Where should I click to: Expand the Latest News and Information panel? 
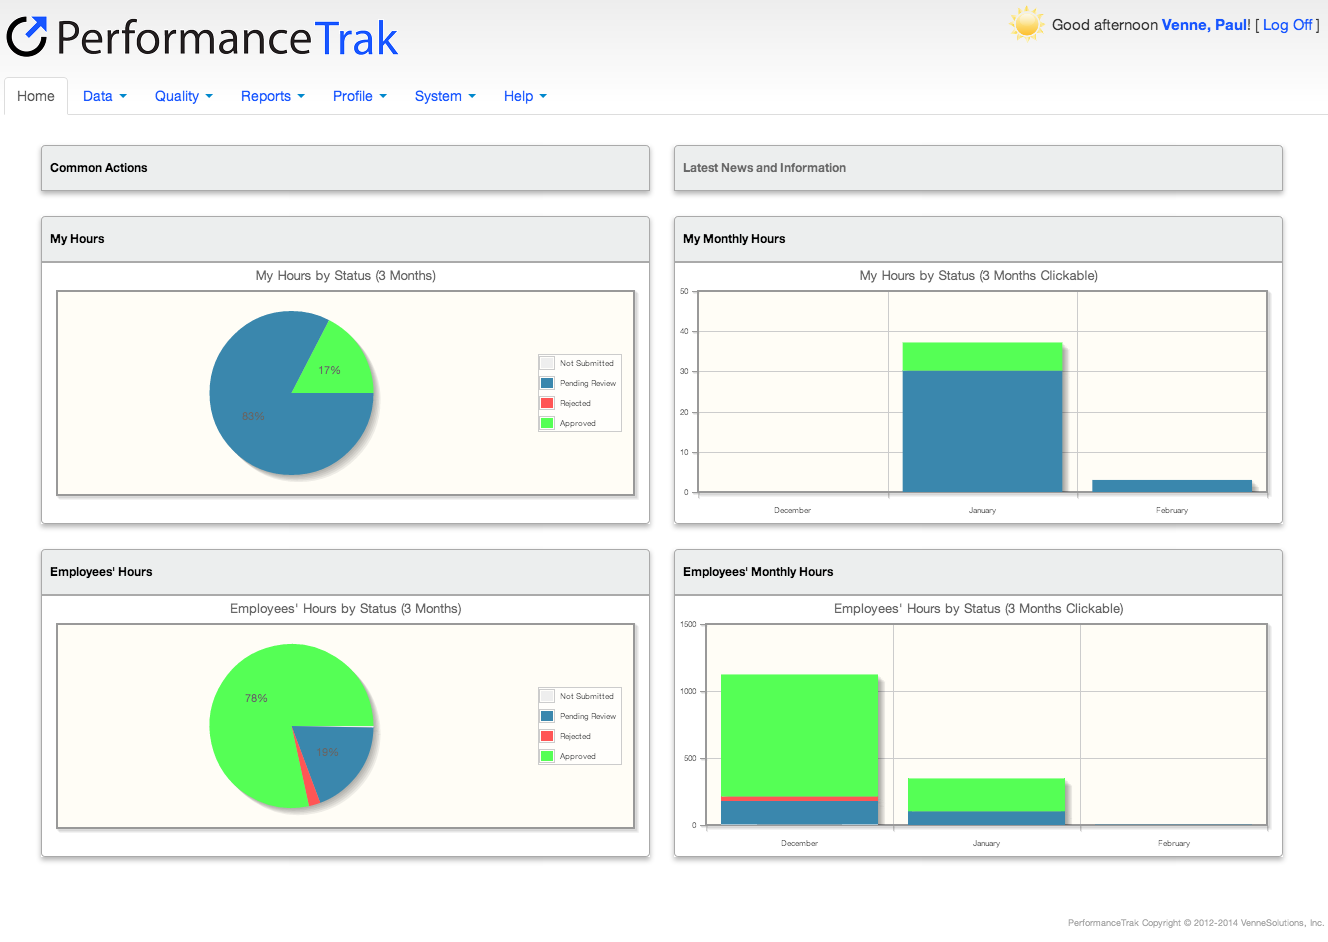click(978, 168)
